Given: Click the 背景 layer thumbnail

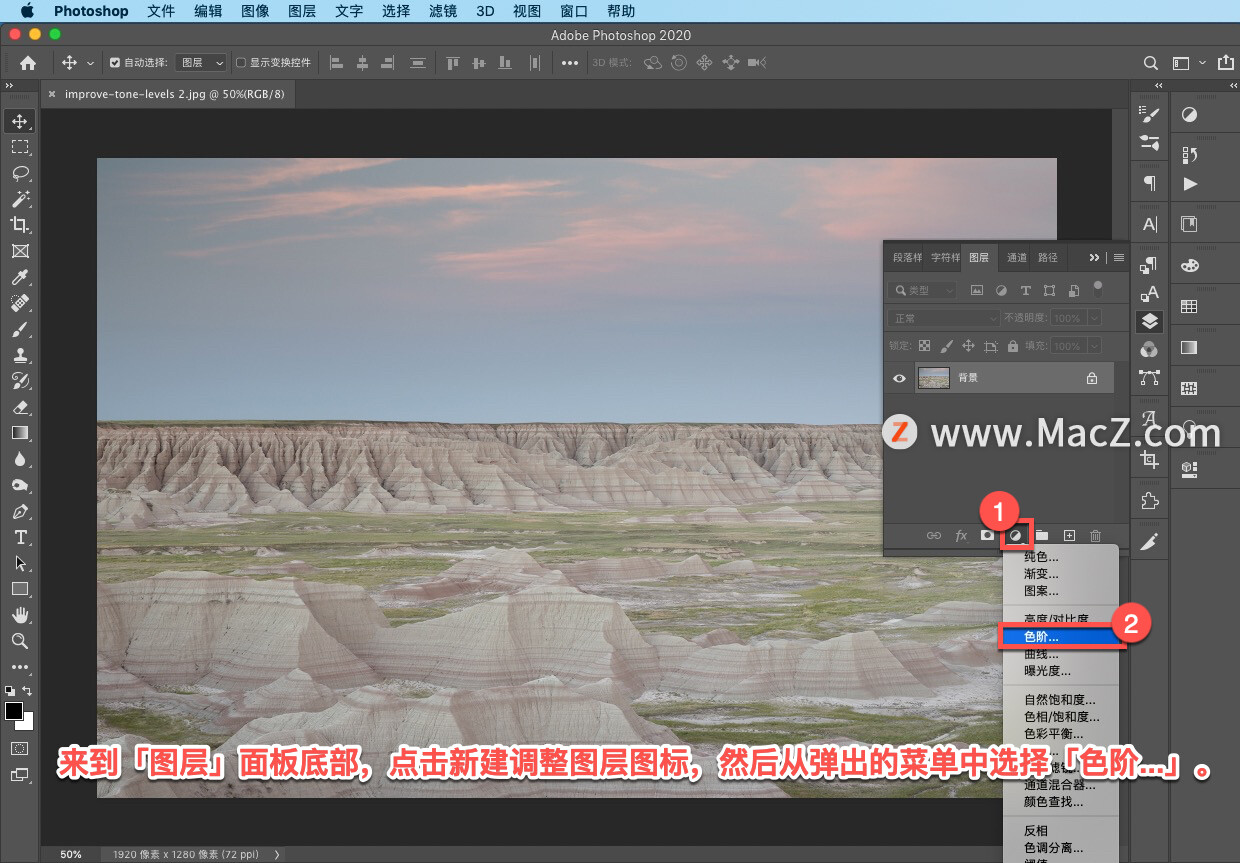Looking at the screenshot, I should pos(933,378).
